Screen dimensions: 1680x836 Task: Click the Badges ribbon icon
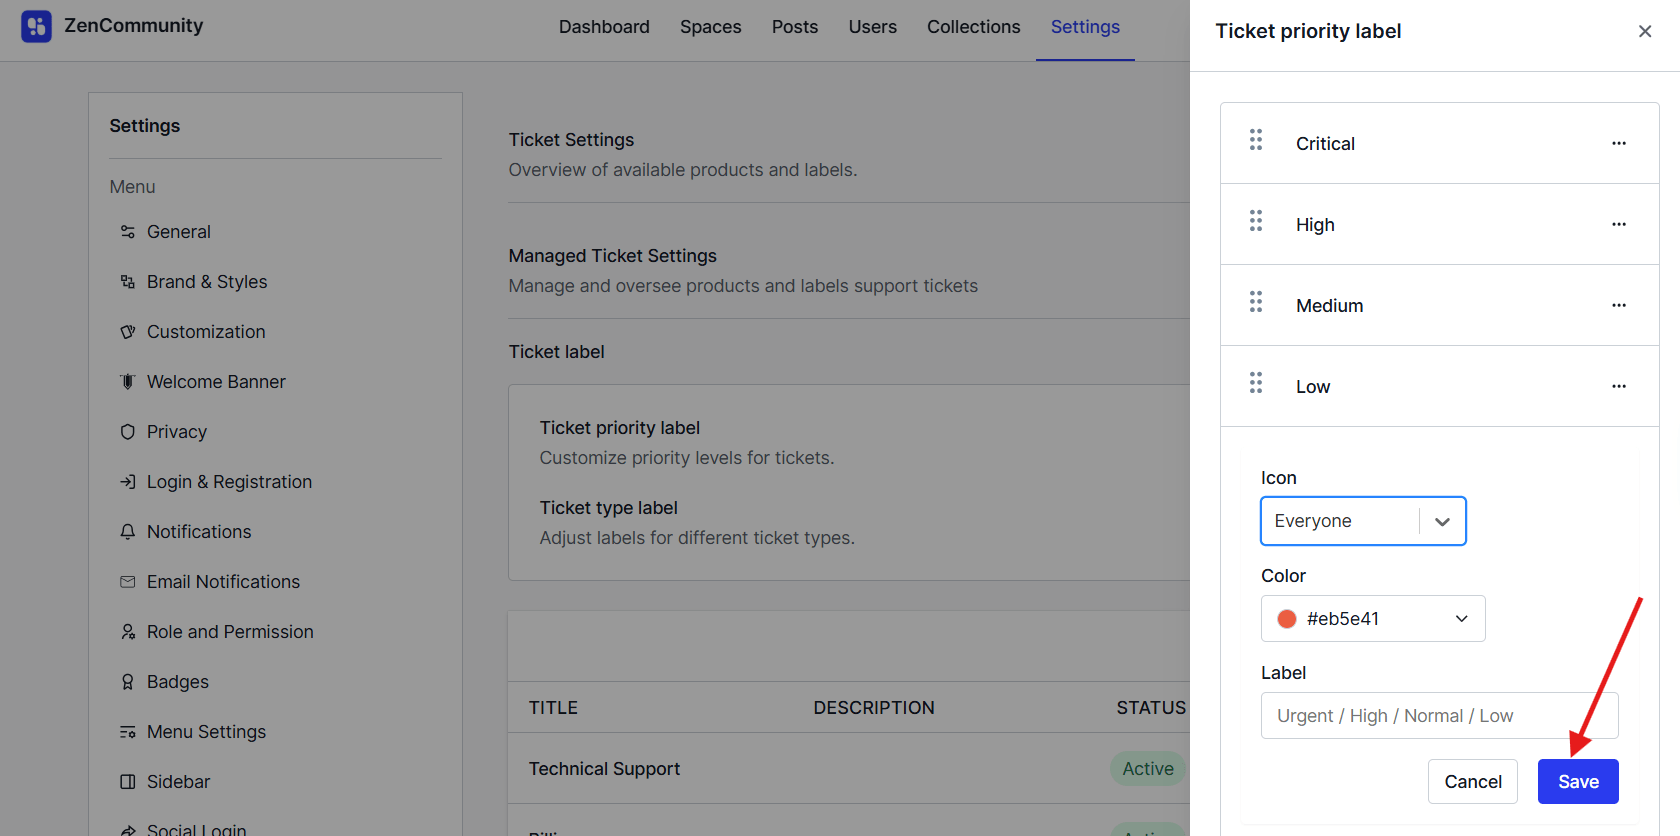128,682
